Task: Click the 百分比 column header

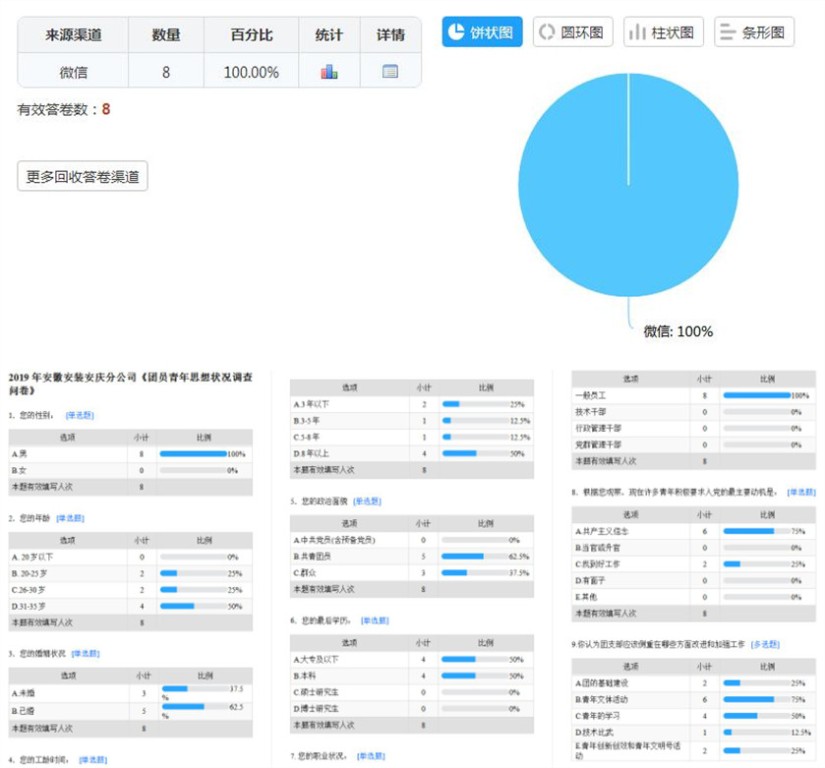Action: 251,35
